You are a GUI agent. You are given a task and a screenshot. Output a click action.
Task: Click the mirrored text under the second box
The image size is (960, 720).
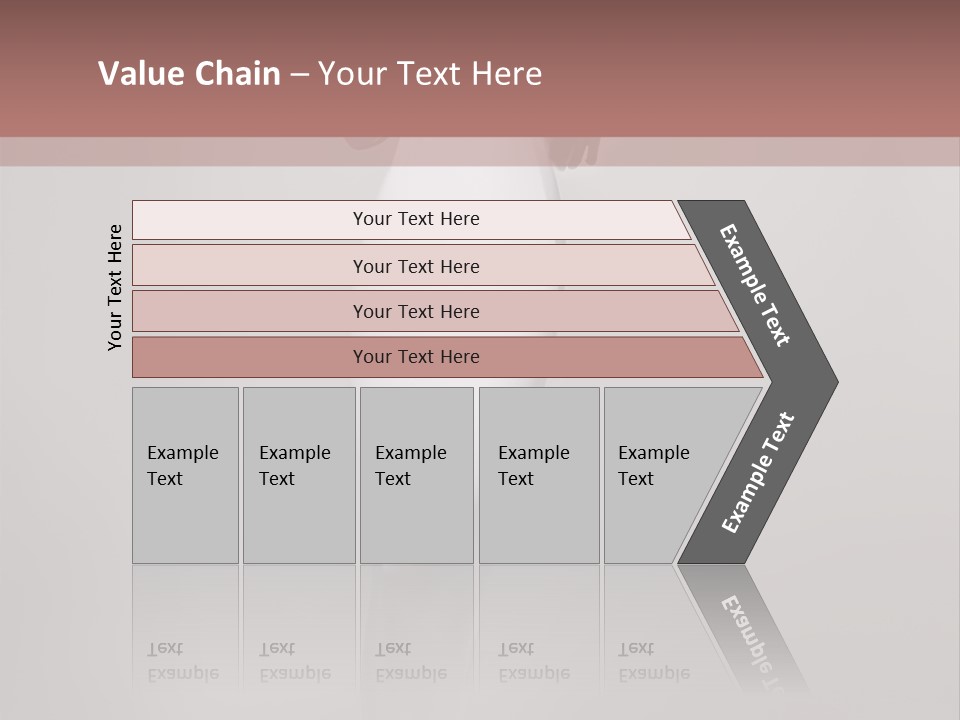(x=294, y=662)
